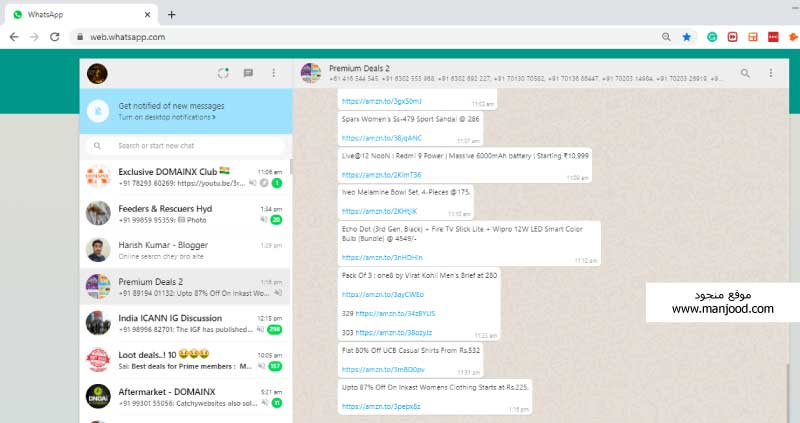The image size is (800, 423).
Task: Click the Loot deals avatar
Action: pyautogui.click(x=98, y=360)
